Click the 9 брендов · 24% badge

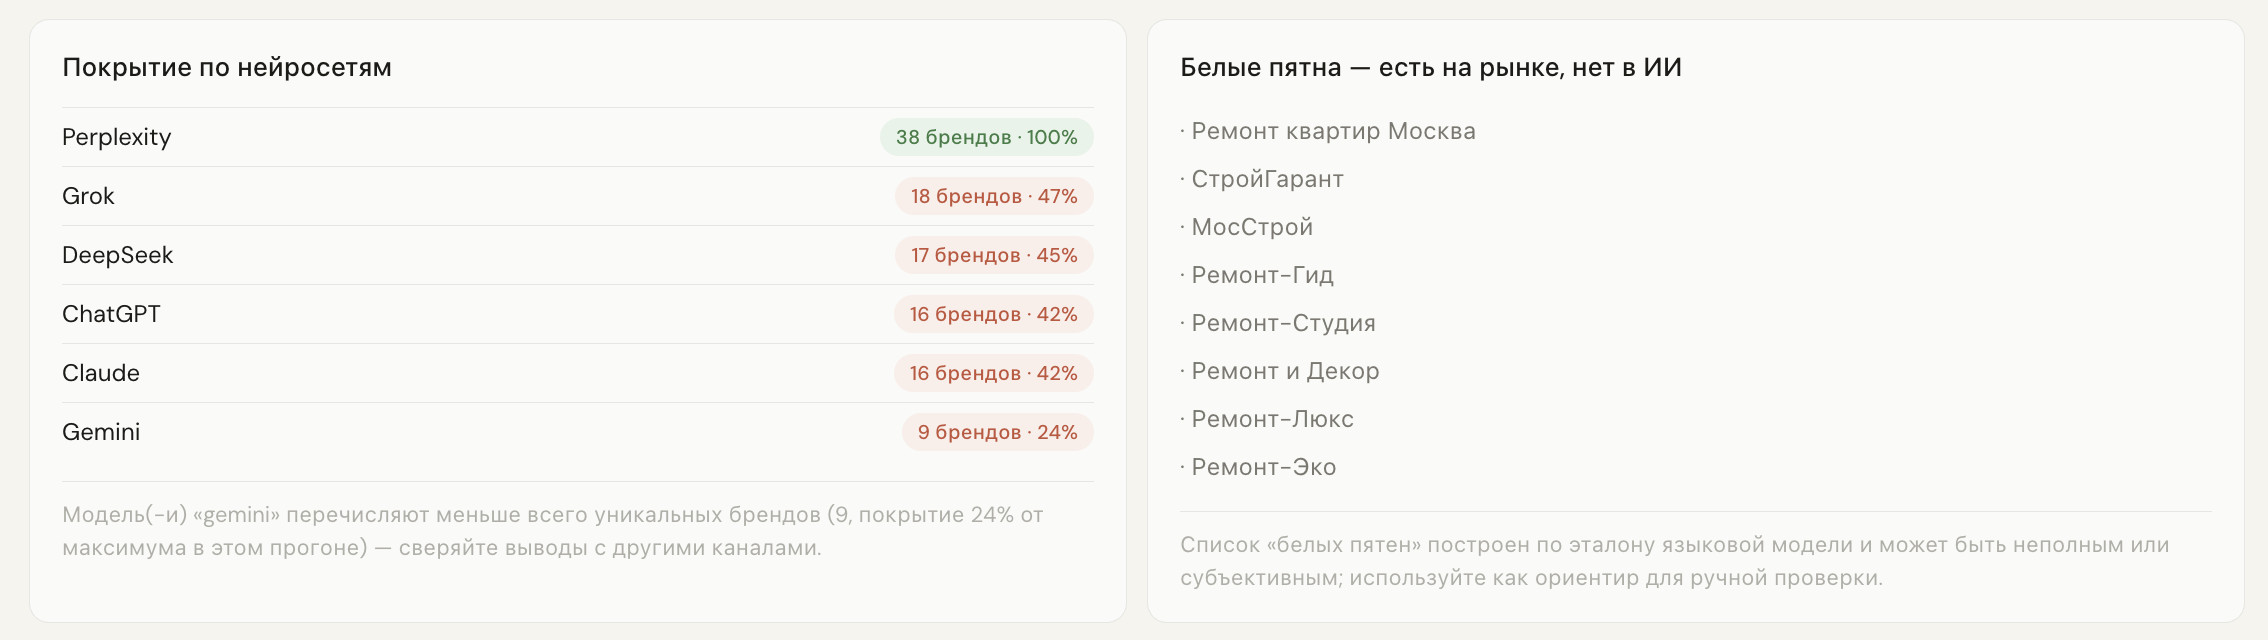997,432
